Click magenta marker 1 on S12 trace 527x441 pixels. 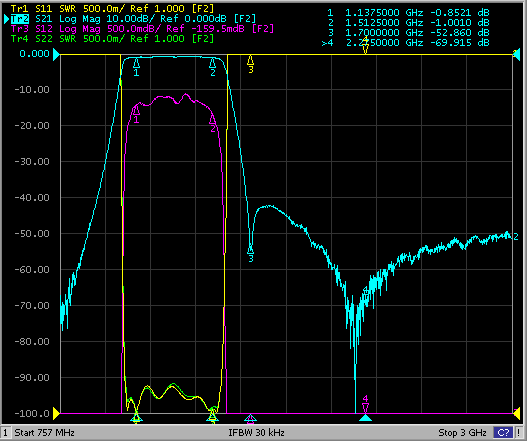pos(136,114)
